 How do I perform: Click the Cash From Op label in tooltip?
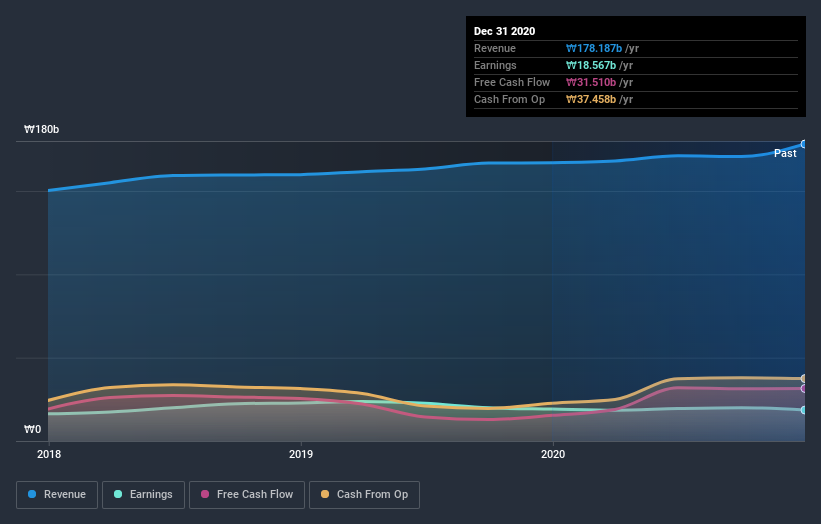point(509,99)
